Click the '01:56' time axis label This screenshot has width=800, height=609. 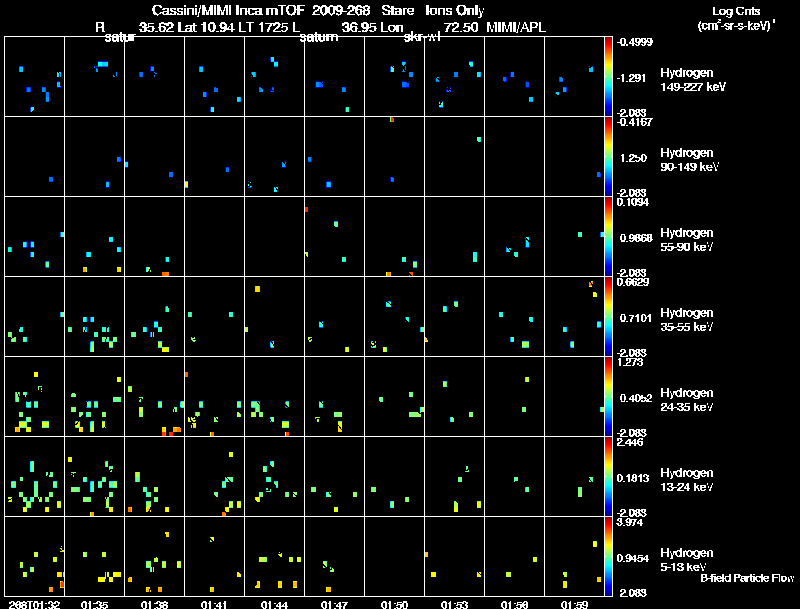(514, 605)
